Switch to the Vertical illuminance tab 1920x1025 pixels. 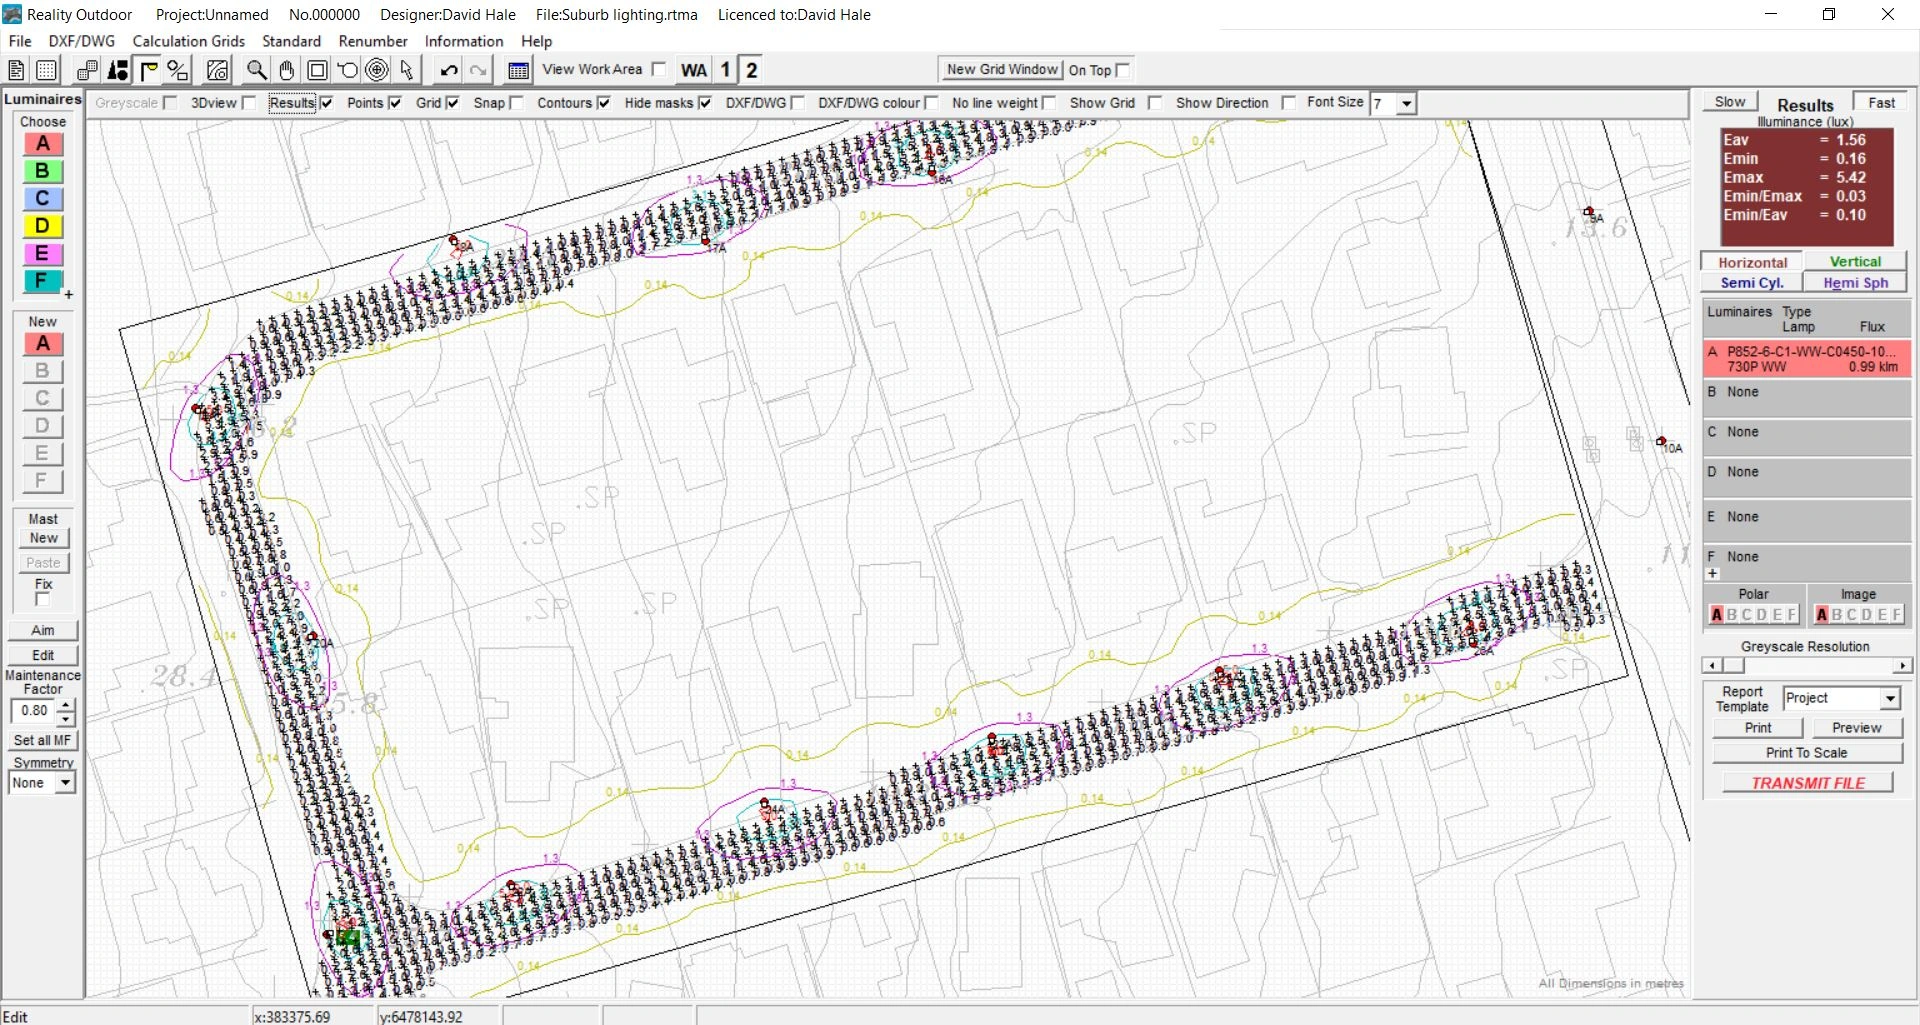[x=1855, y=262]
